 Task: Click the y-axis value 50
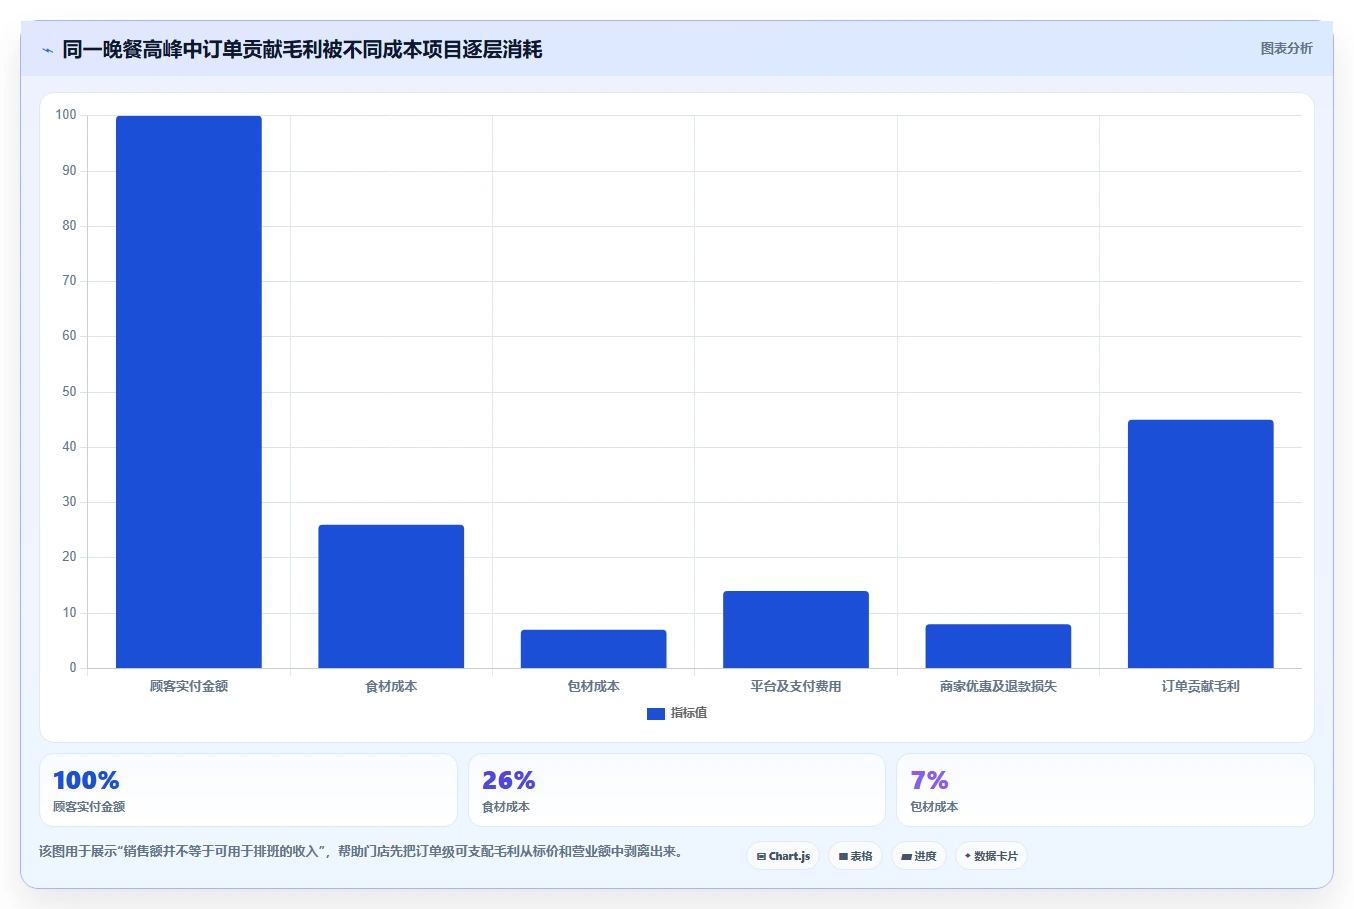69,392
